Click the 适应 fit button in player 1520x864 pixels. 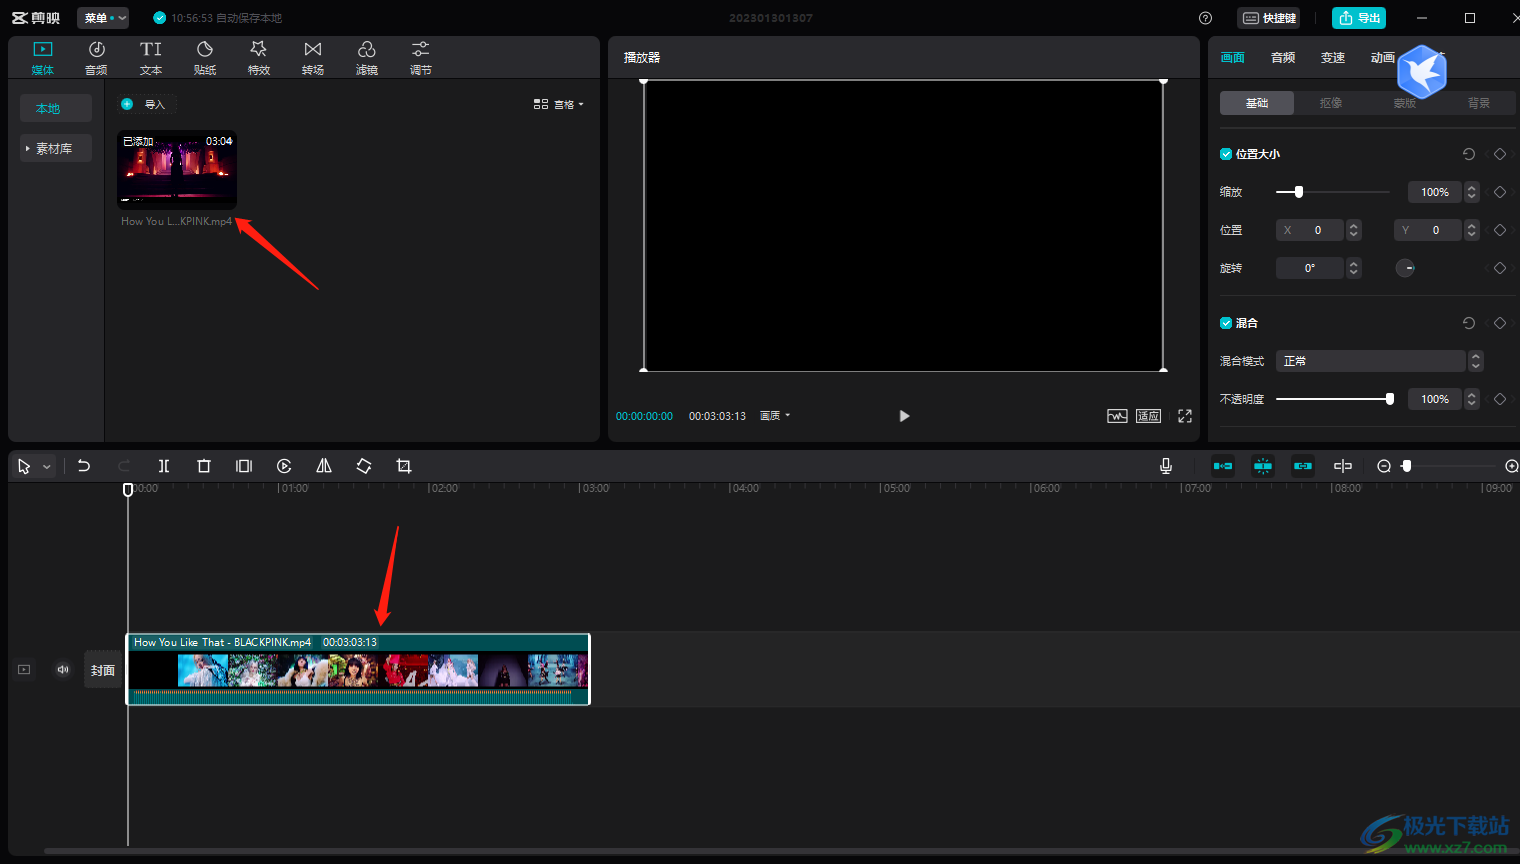[1148, 416]
